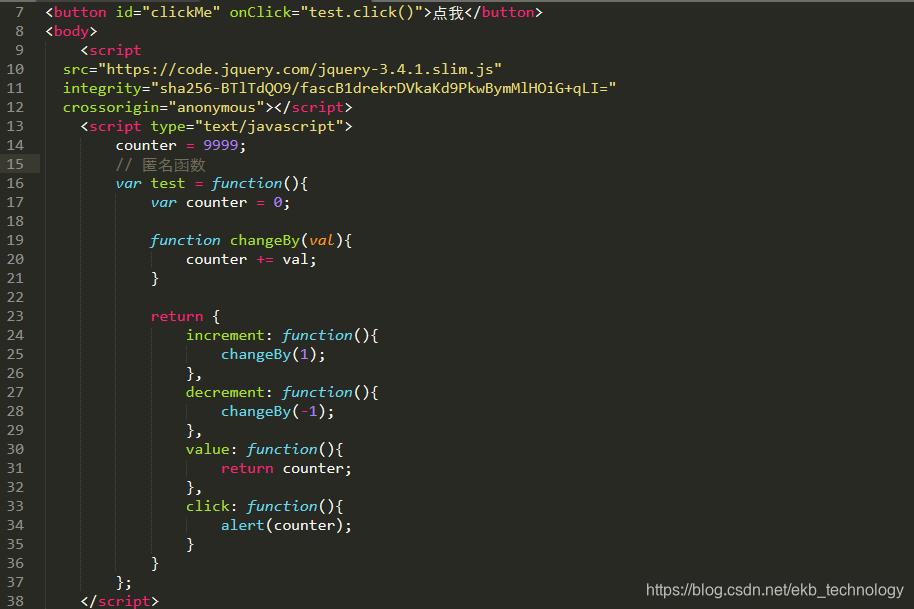Click line number 30 in the gutter

click(x=15, y=449)
